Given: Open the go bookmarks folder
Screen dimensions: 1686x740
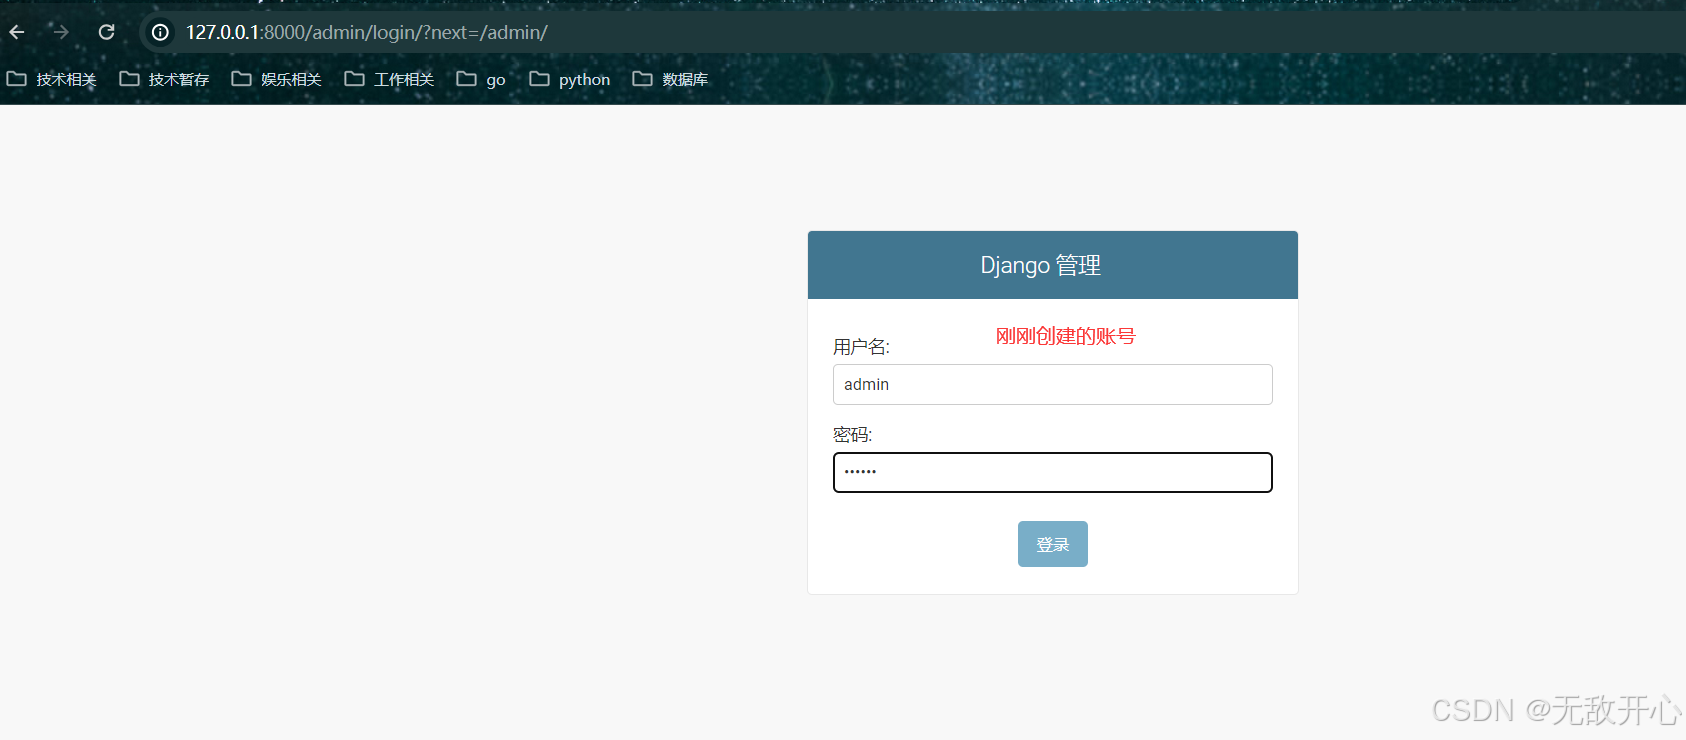Looking at the screenshot, I should [x=481, y=79].
